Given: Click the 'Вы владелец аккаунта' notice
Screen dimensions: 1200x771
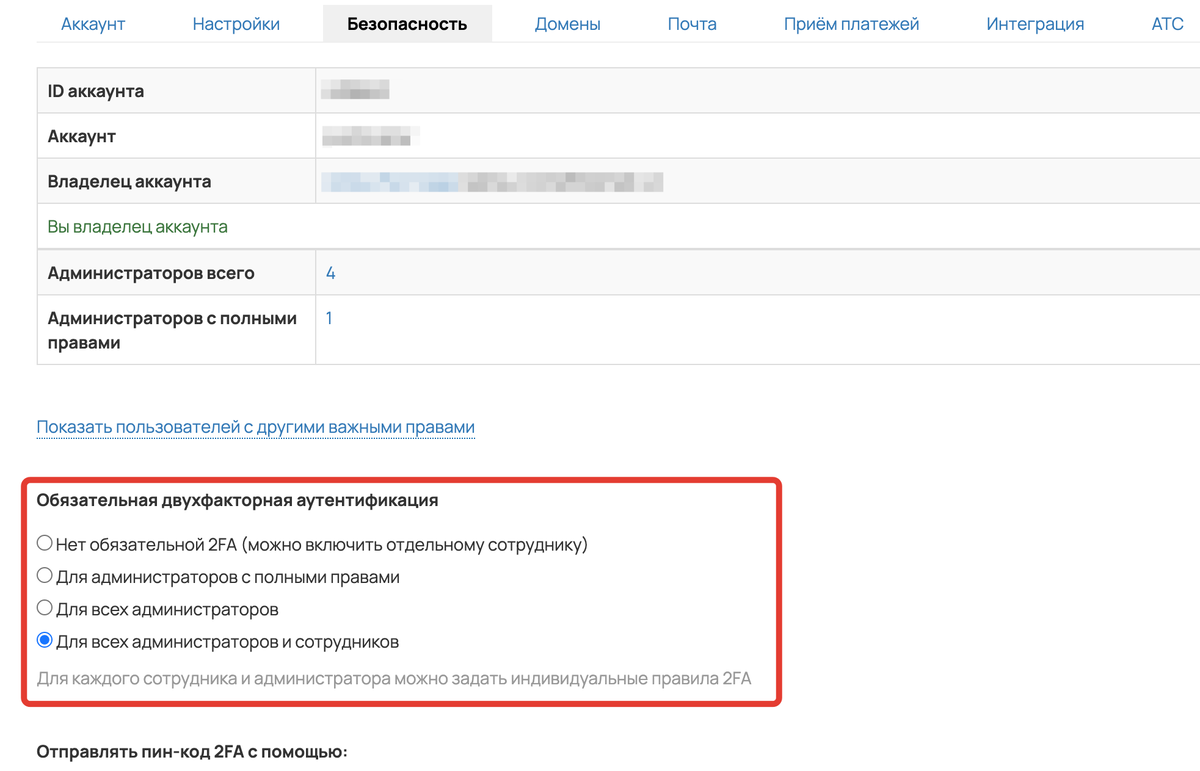Looking at the screenshot, I should click(138, 227).
